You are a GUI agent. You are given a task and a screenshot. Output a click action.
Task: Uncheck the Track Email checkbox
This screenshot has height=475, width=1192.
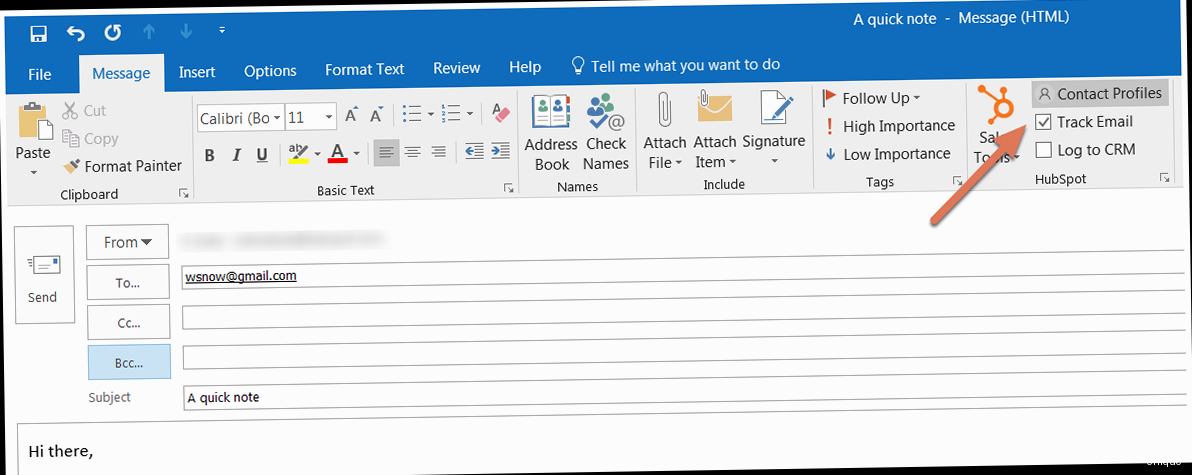(x=1044, y=122)
